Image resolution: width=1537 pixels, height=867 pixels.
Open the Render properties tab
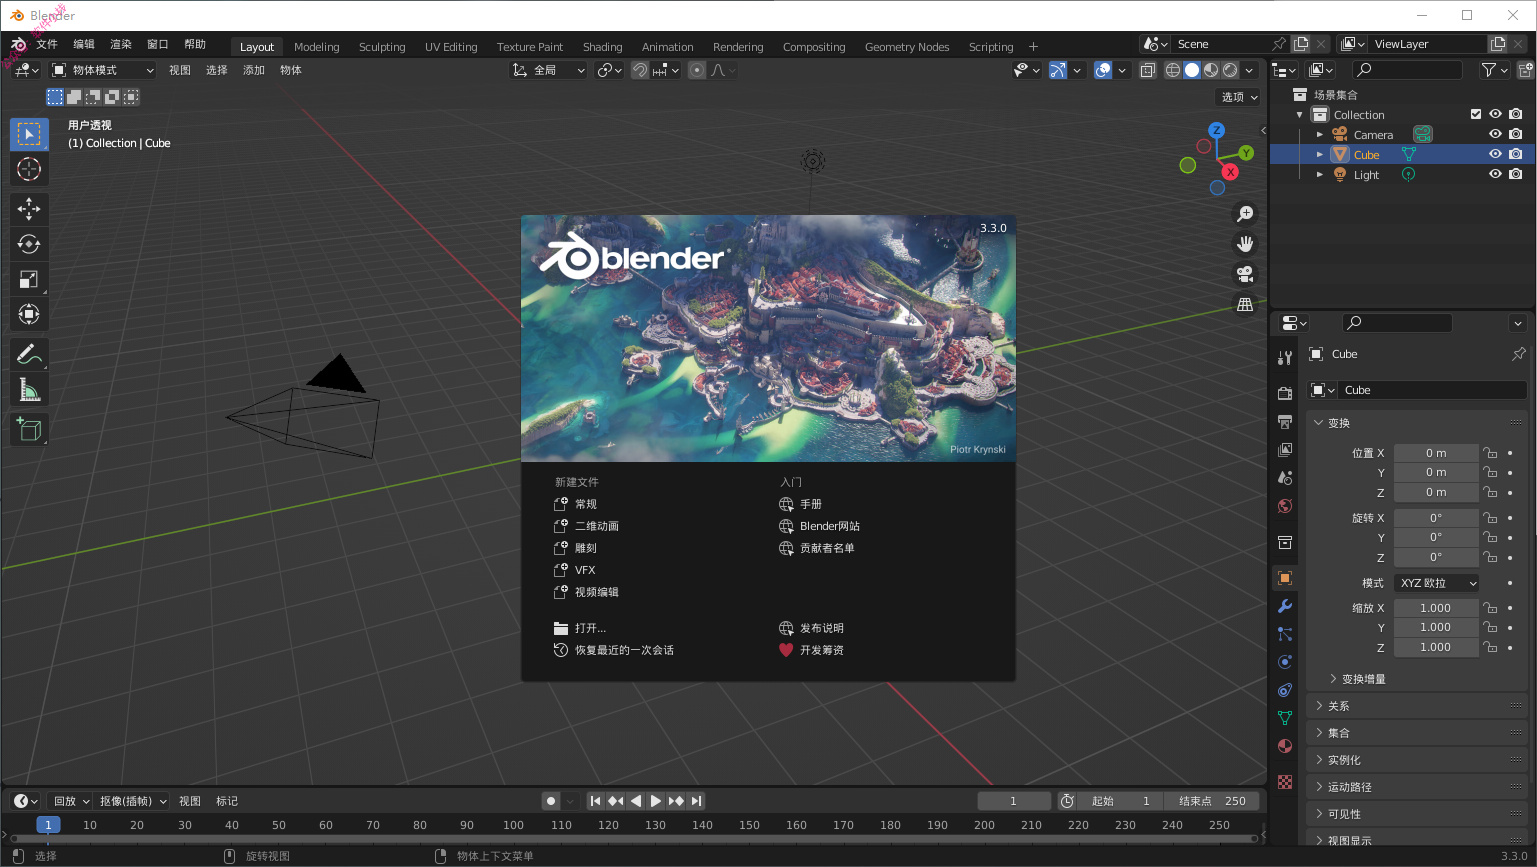[1285, 394]
